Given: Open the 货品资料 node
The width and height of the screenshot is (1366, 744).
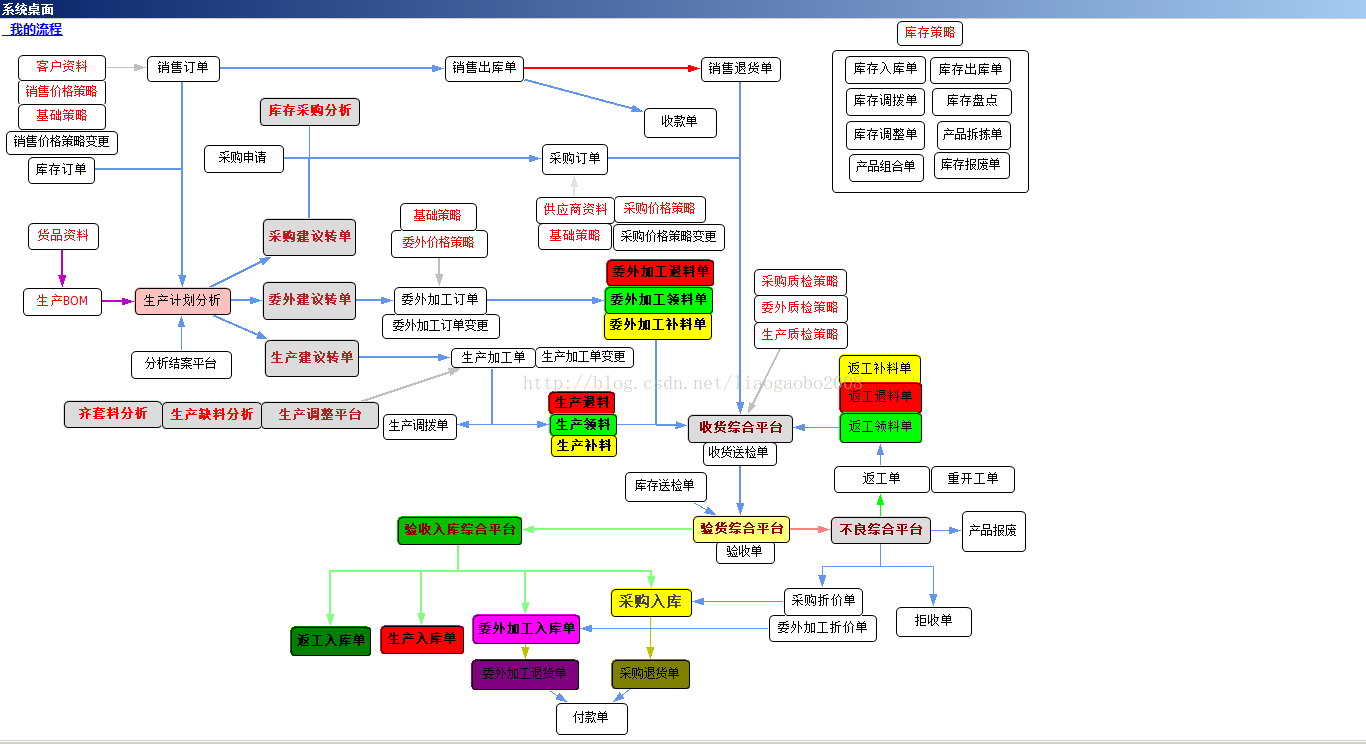Looking at the screenshot, I should 63,236.
